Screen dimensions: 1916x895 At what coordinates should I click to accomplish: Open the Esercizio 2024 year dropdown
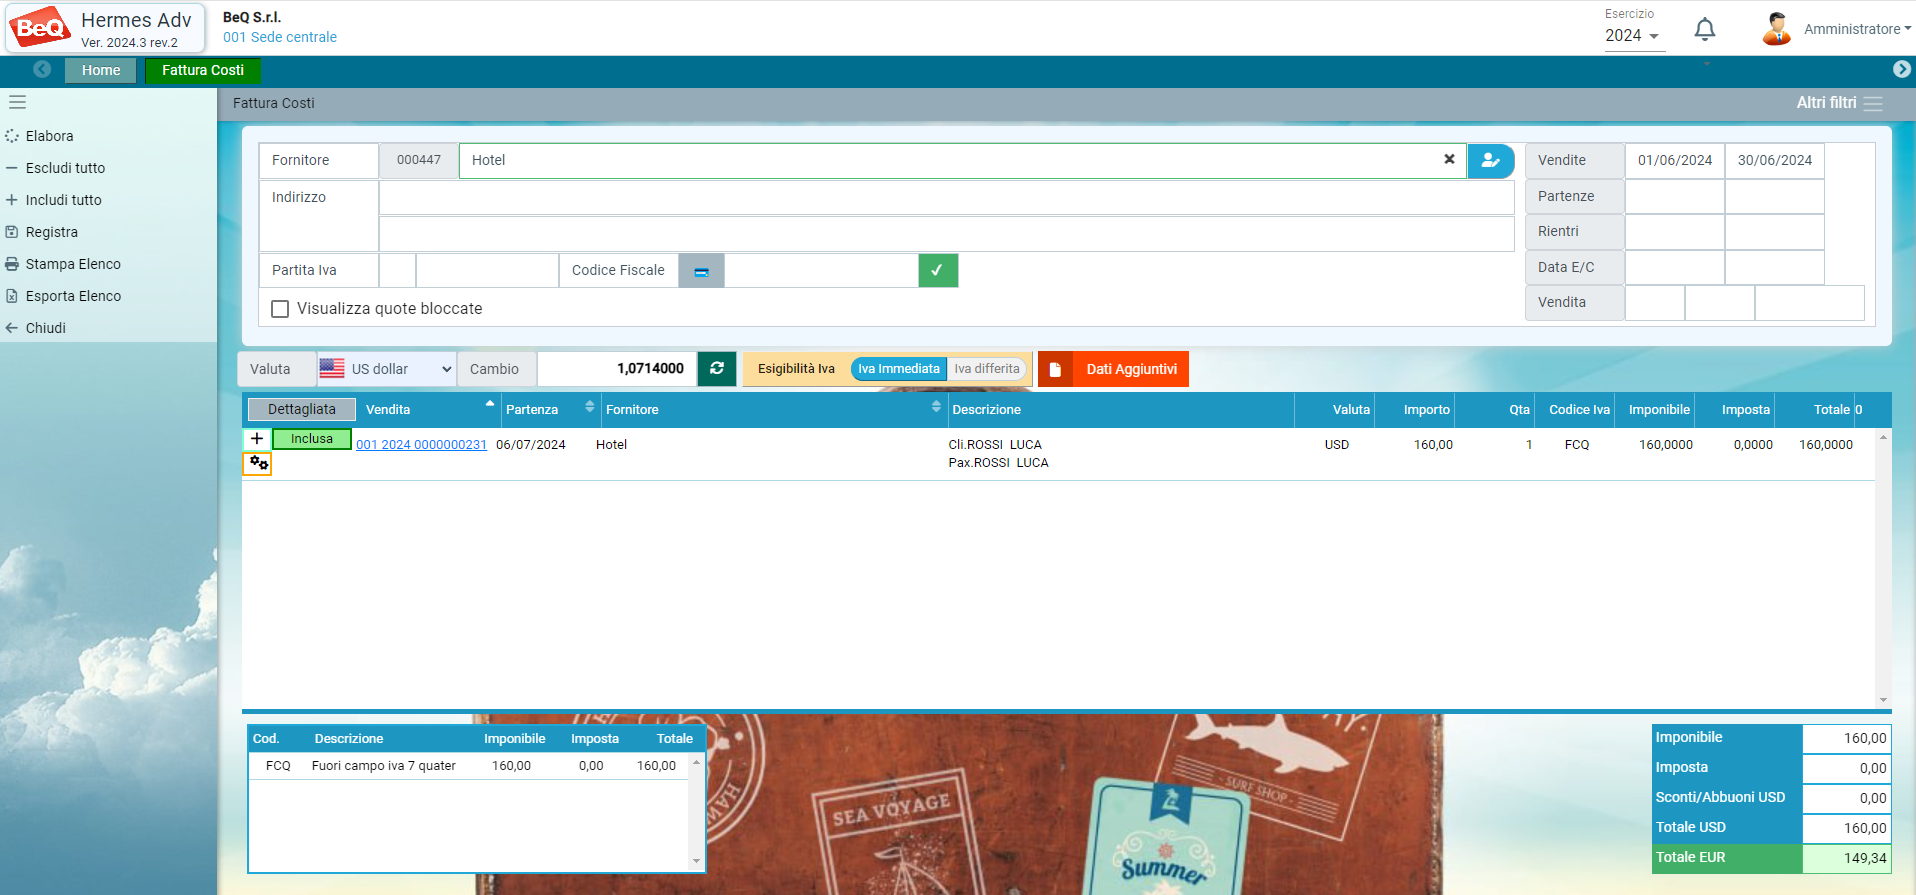(x=1633, y=36)
